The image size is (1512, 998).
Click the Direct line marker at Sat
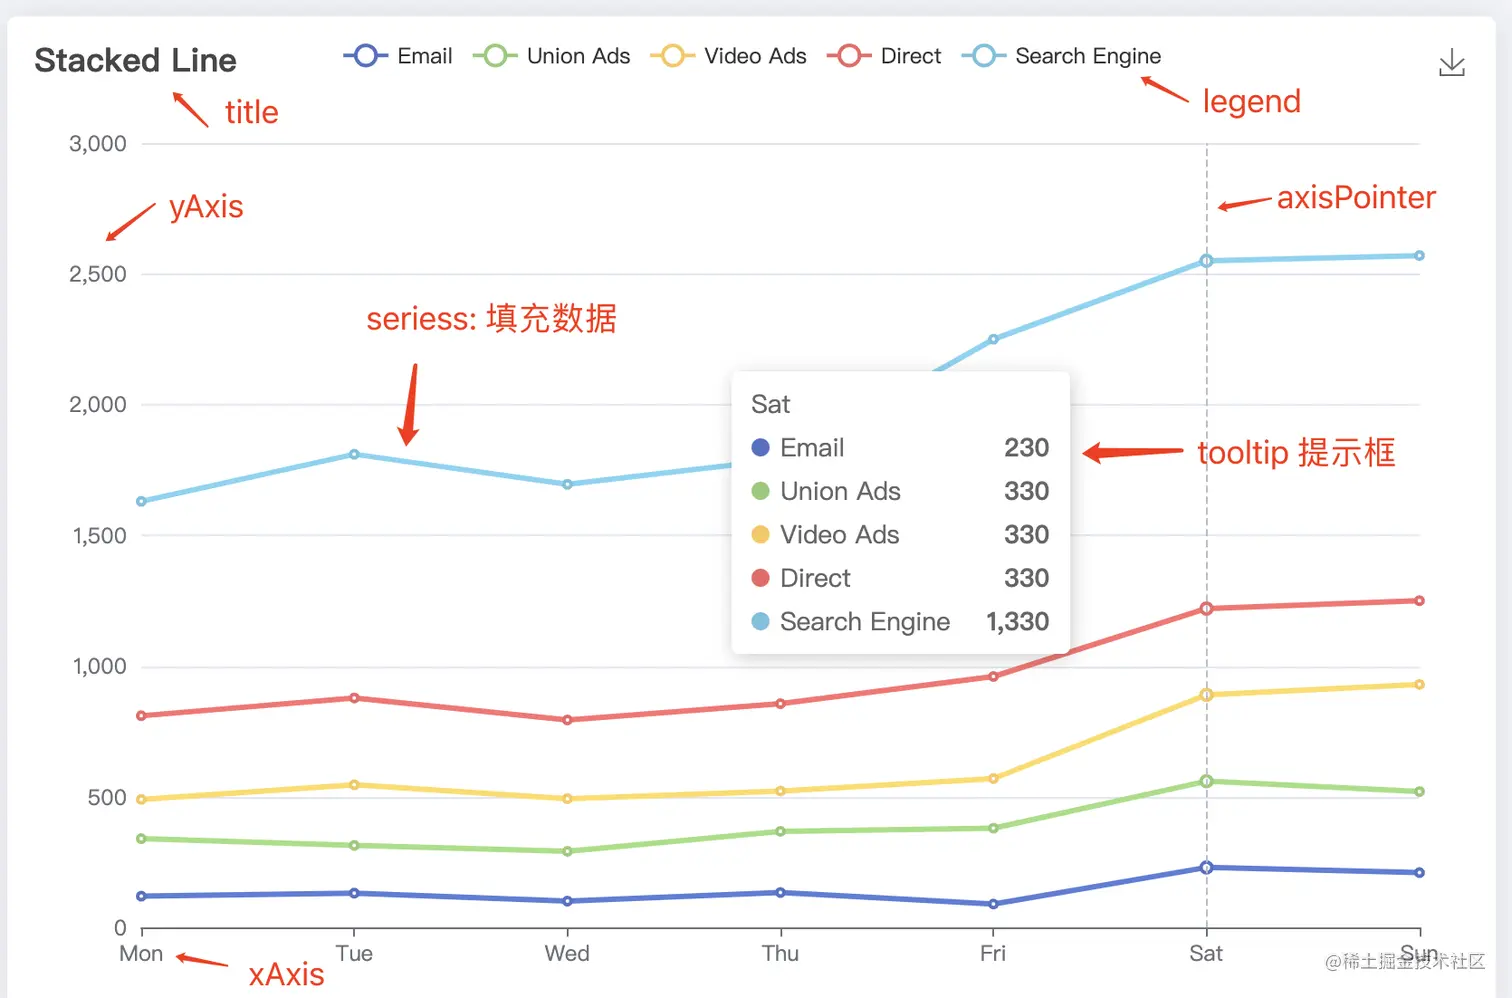[x=1206, y=608]
